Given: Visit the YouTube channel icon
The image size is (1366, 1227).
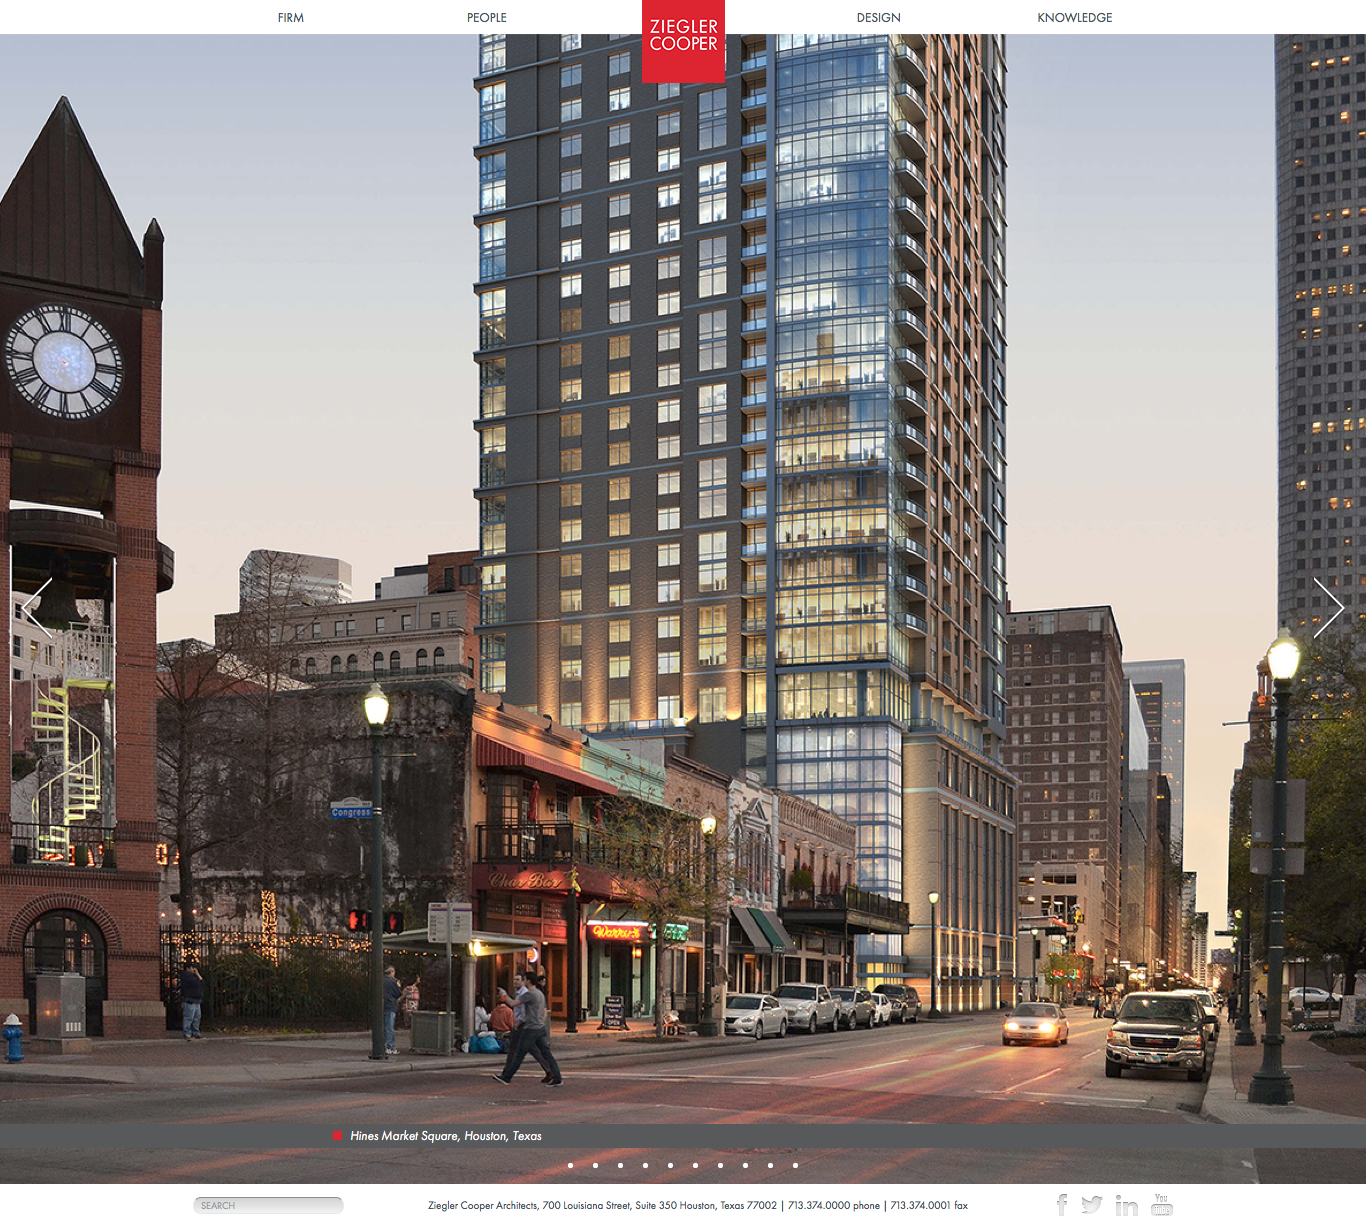Looking at the screenshot, I should tap(1161, 1204).
